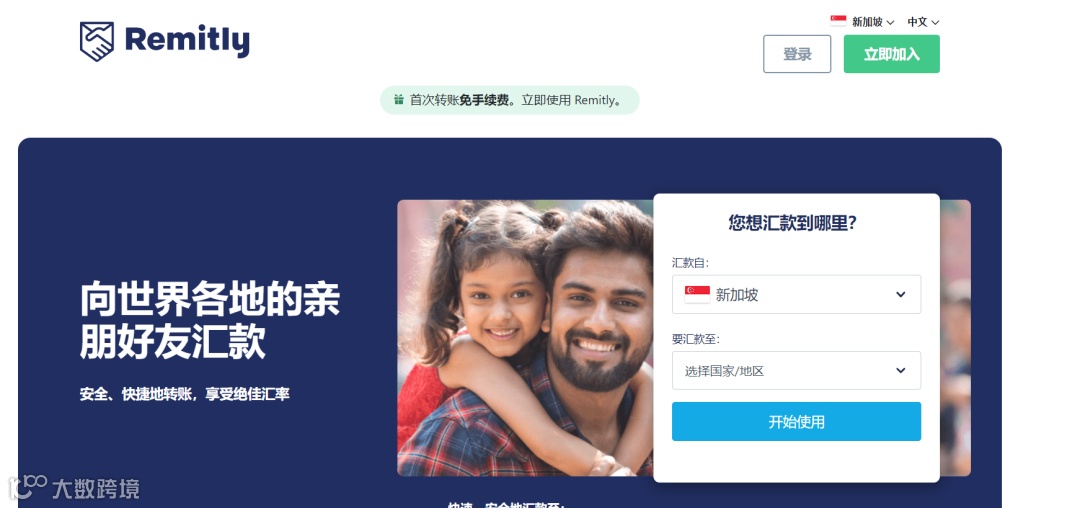
Task: Click the 首次转账免手续费 promo banner
Action: pyautogui.click(x=510, y=100)
